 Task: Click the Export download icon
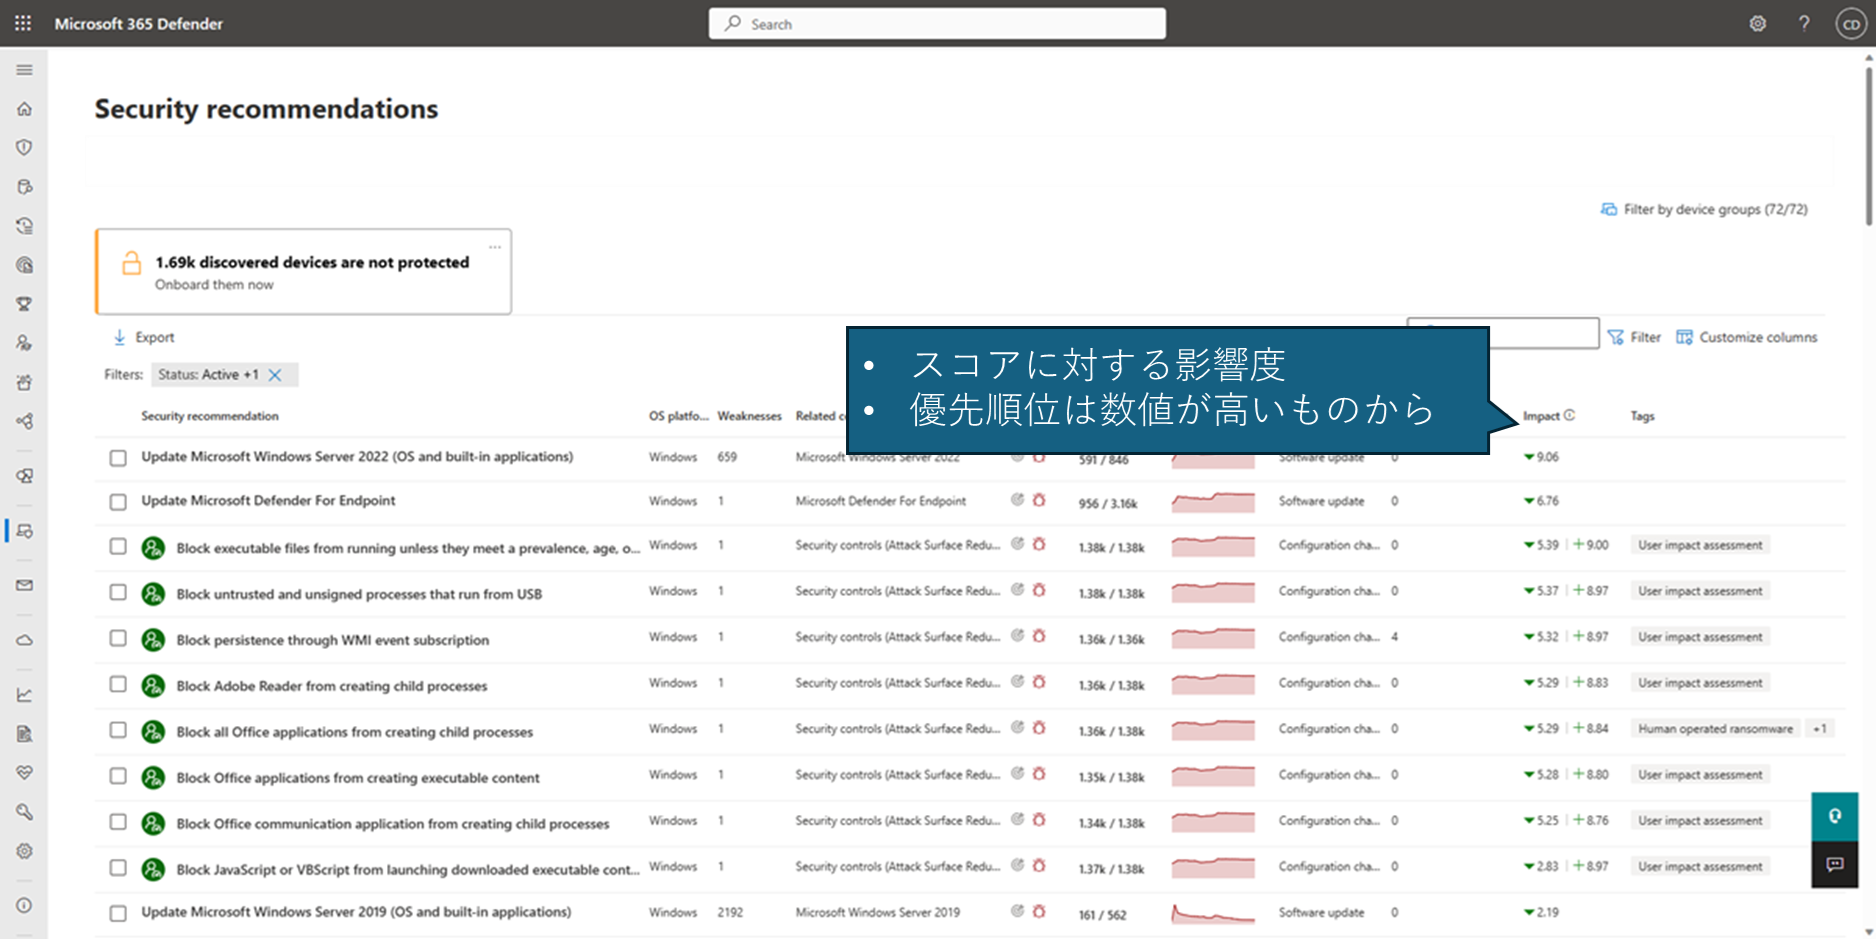point(119,338)
